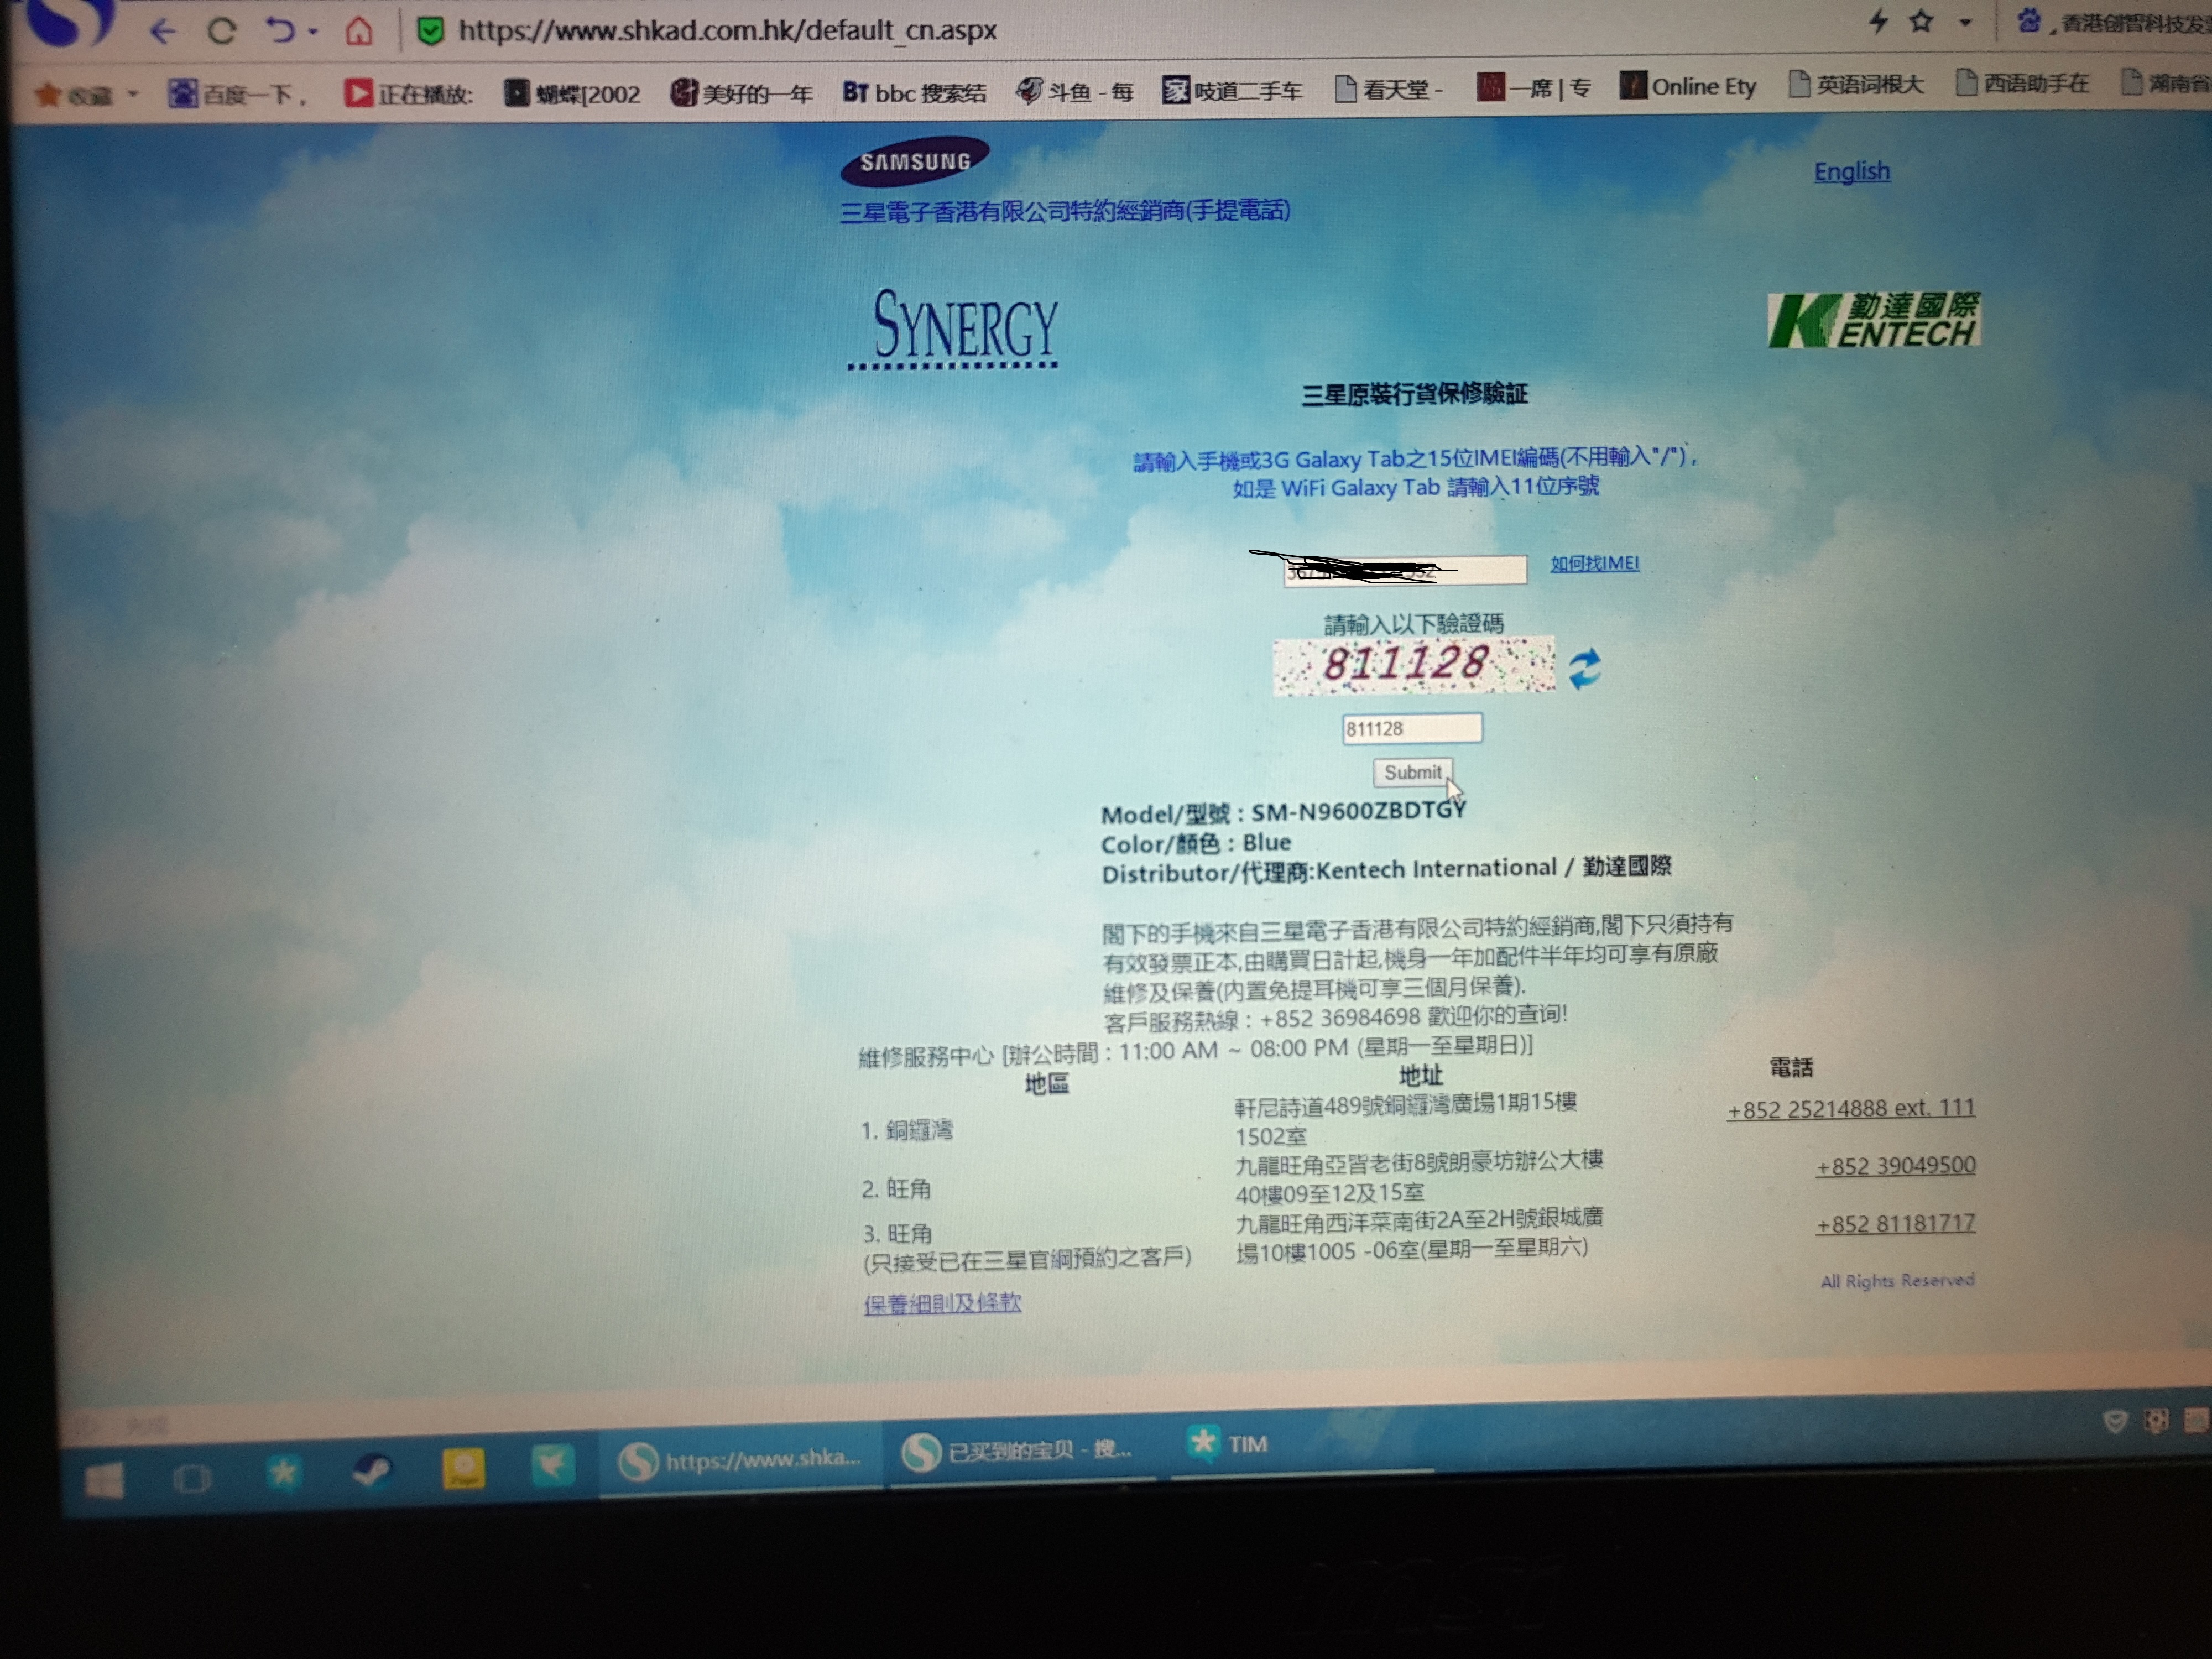Click the verification code input box
The height and width of the screenshot is (1659, 2212).
[1412, 728]
